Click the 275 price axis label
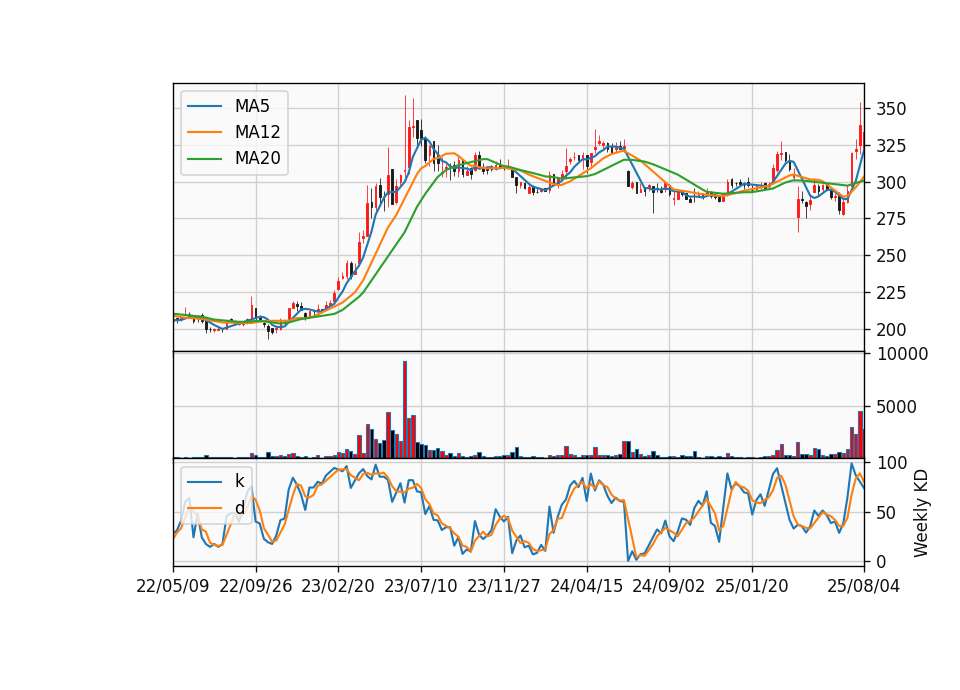 point(891,219)
